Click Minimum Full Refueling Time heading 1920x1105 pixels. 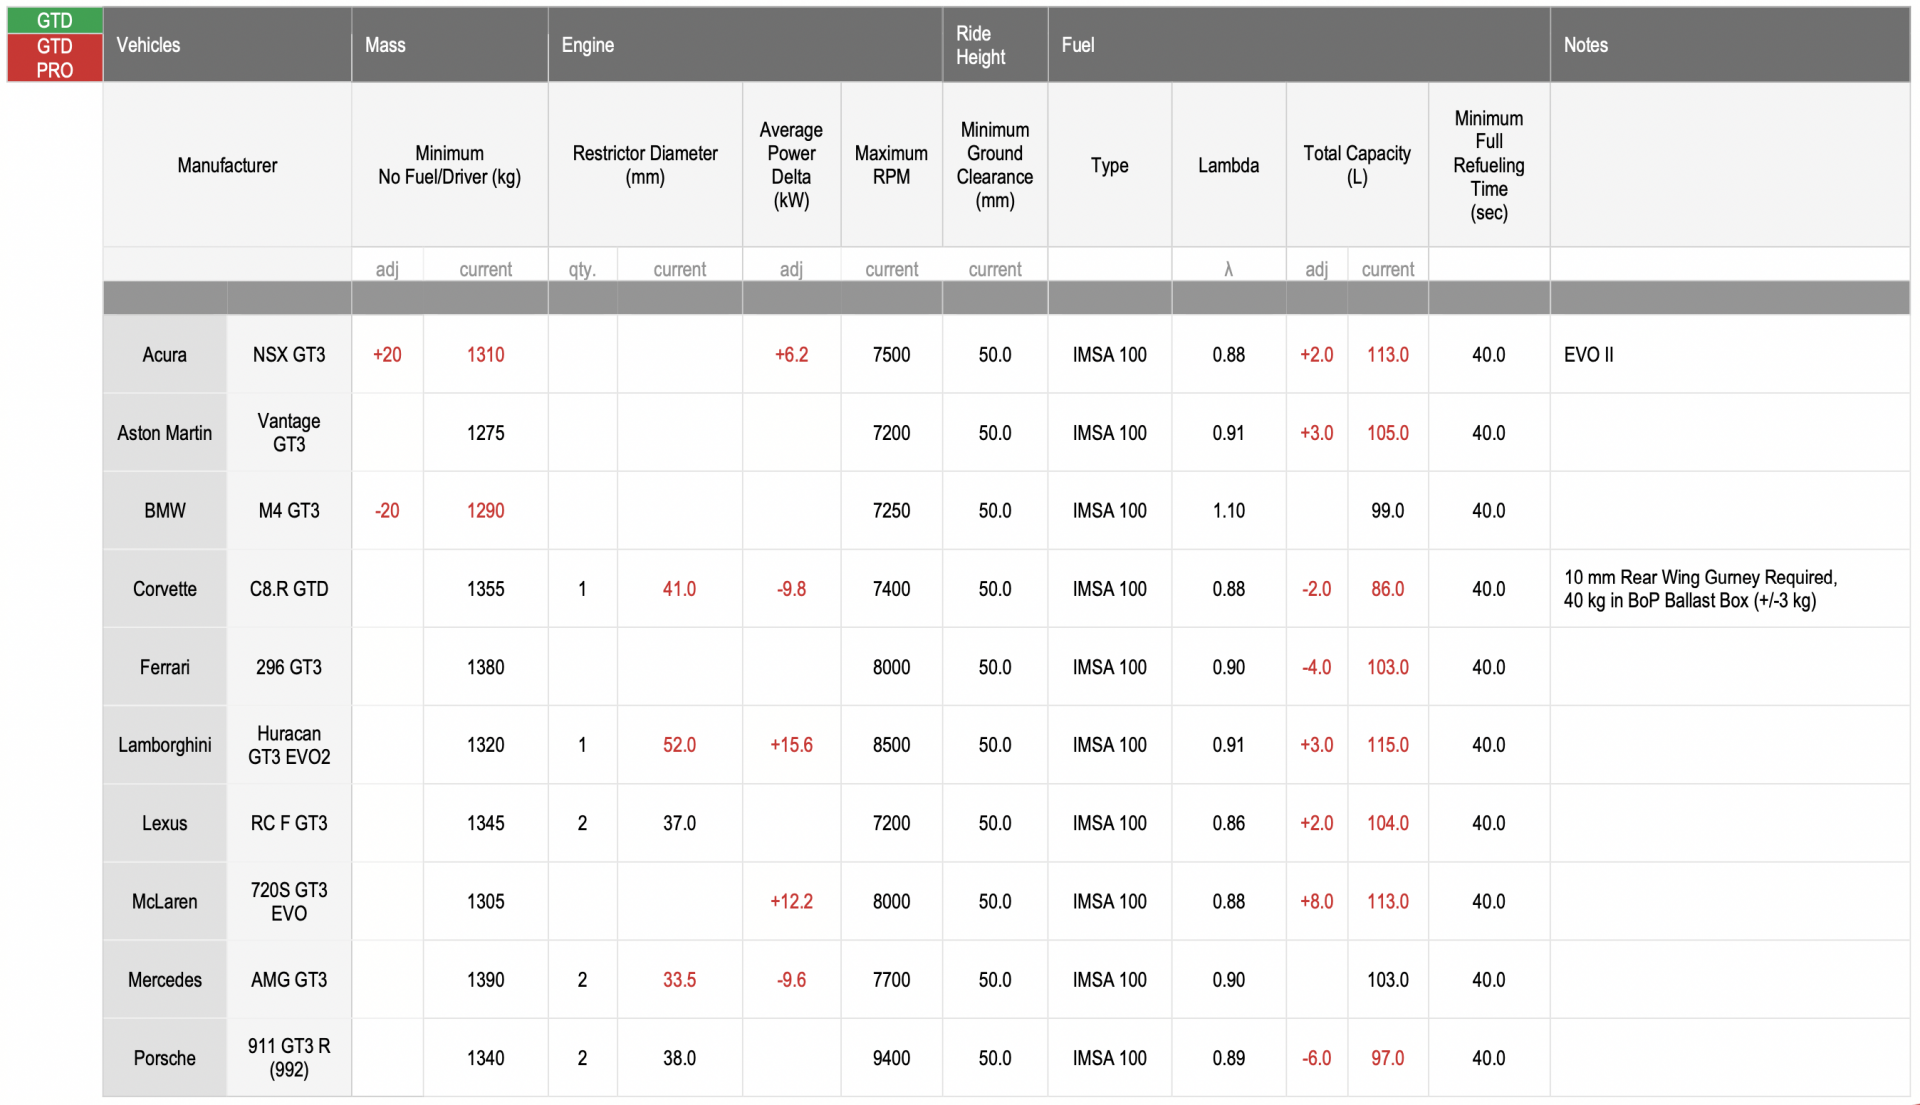pyautogui.click(x=1489, y=165)
